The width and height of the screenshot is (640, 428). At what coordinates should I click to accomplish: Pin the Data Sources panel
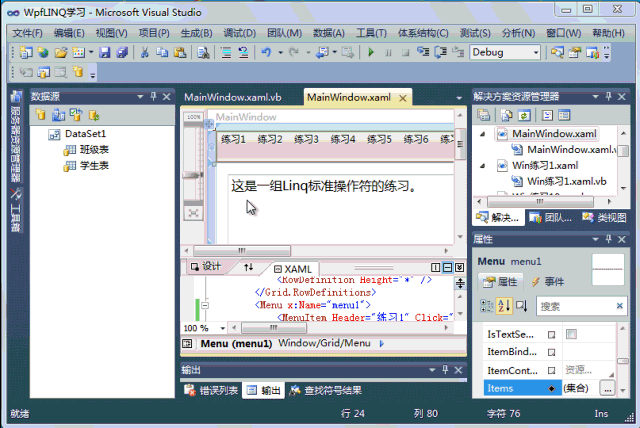pyautogui.click(x=153, y=96)
